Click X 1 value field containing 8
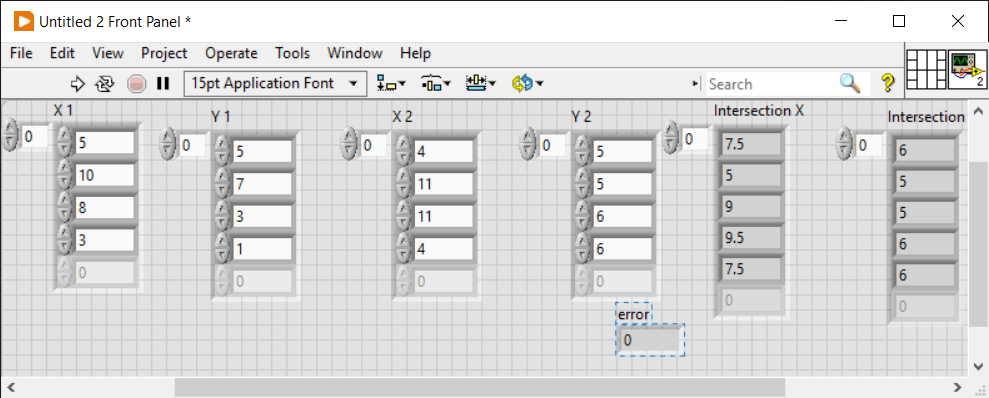This screenshot has height=398, width=989. click(x=105, y=208)
